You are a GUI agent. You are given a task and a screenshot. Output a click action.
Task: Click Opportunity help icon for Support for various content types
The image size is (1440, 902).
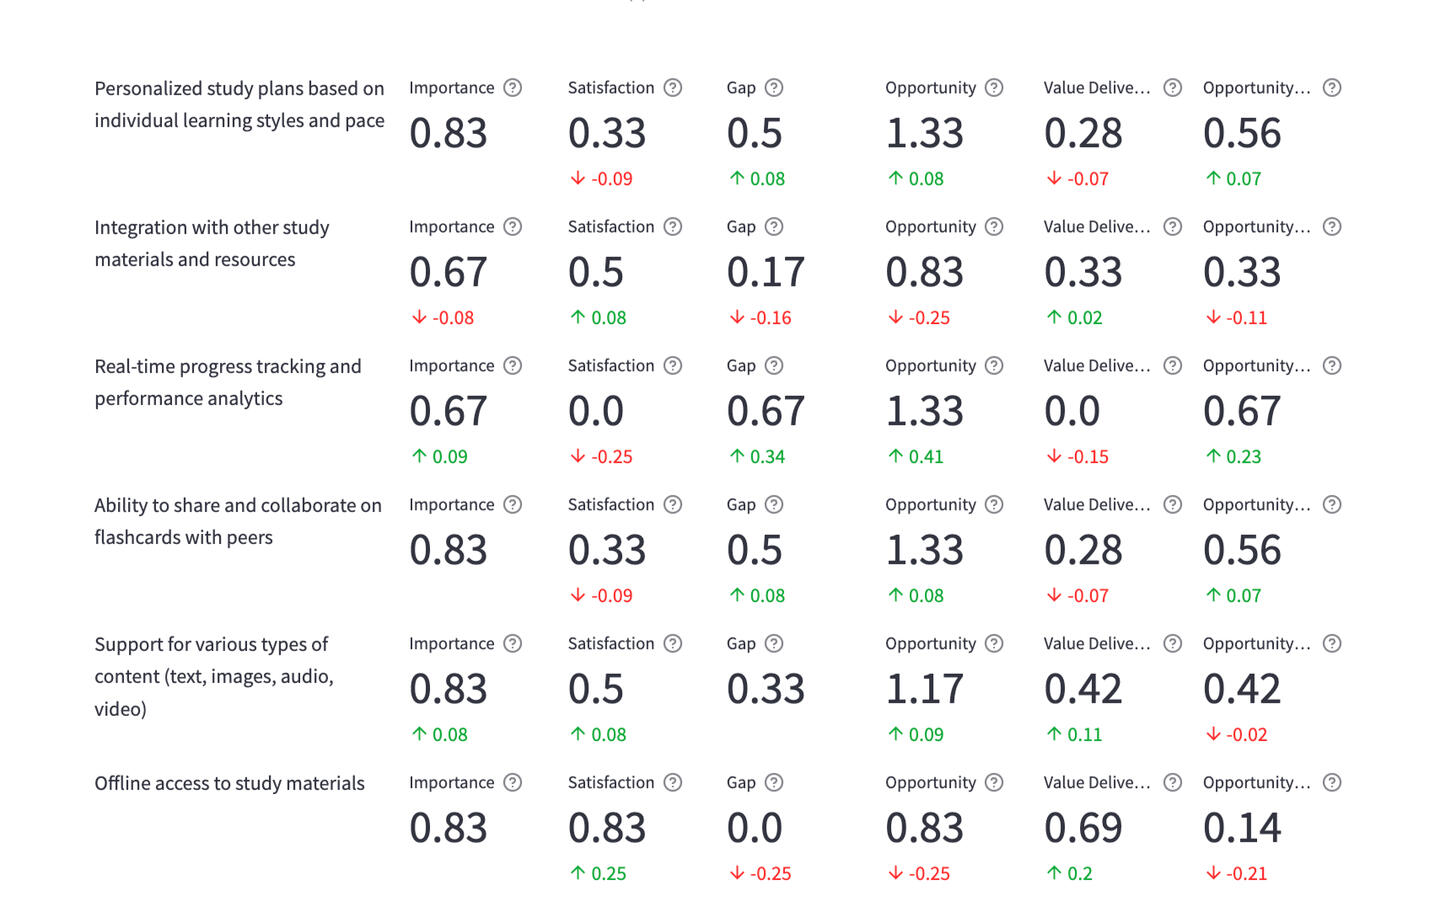(994, 644)
